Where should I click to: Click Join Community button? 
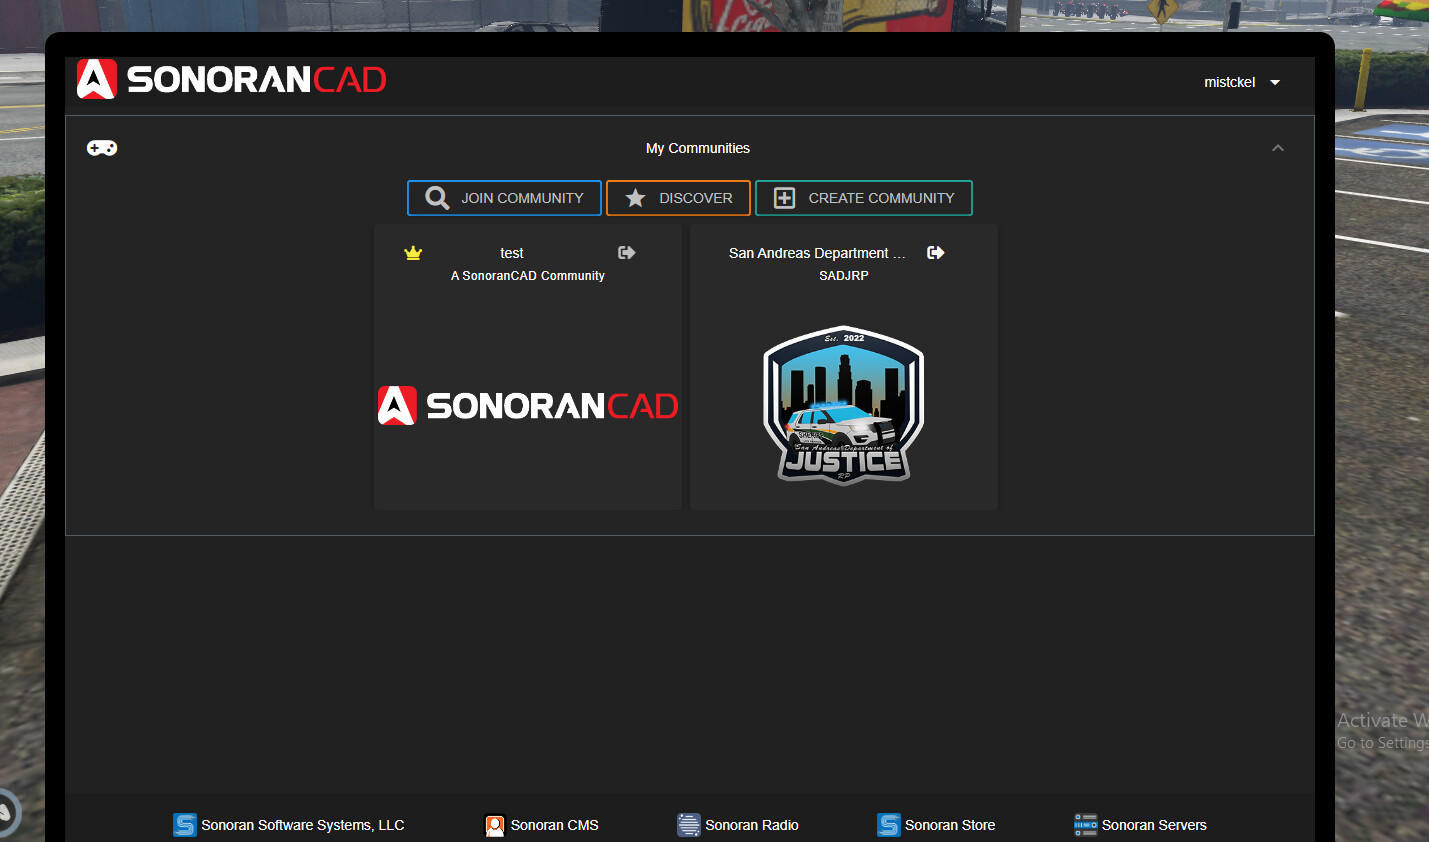pyautogui.click(x=504, y=198)
